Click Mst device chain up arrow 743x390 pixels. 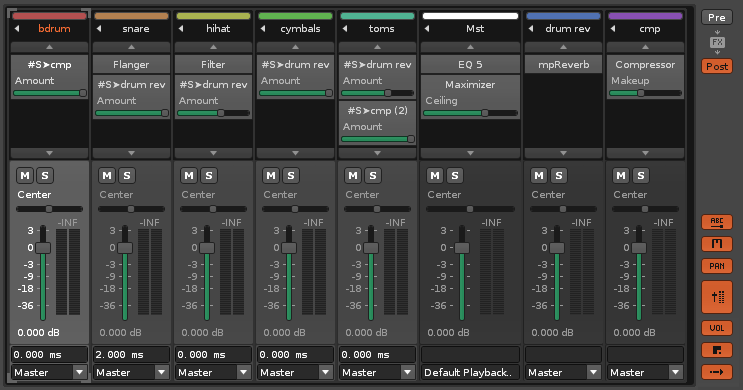(470, 47)
